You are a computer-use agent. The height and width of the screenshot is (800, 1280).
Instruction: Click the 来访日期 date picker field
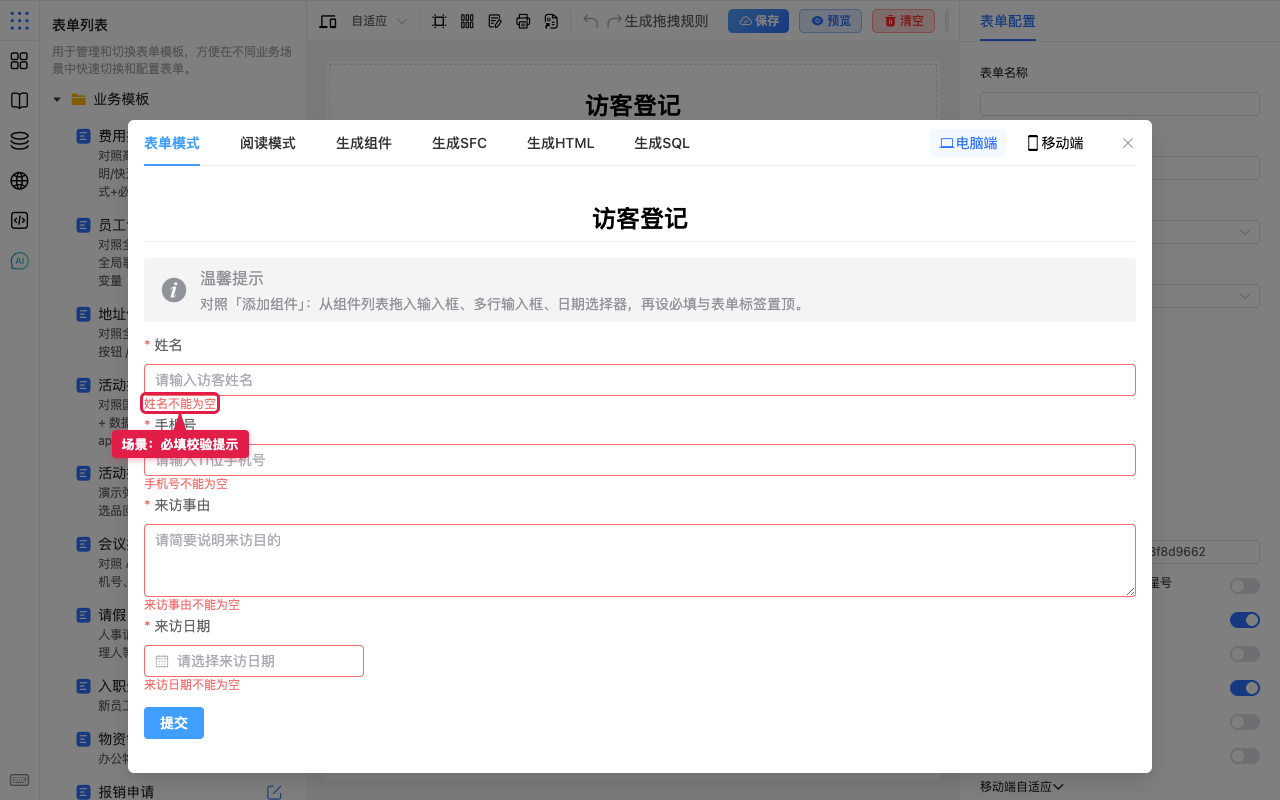(254, 661)
